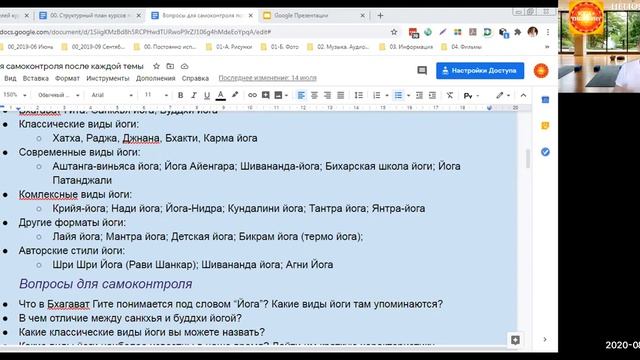The height and width of the screenshot is (360, 640).
Task: Open the Google account avatar in Docs
Action: click(x=541, y=71)
